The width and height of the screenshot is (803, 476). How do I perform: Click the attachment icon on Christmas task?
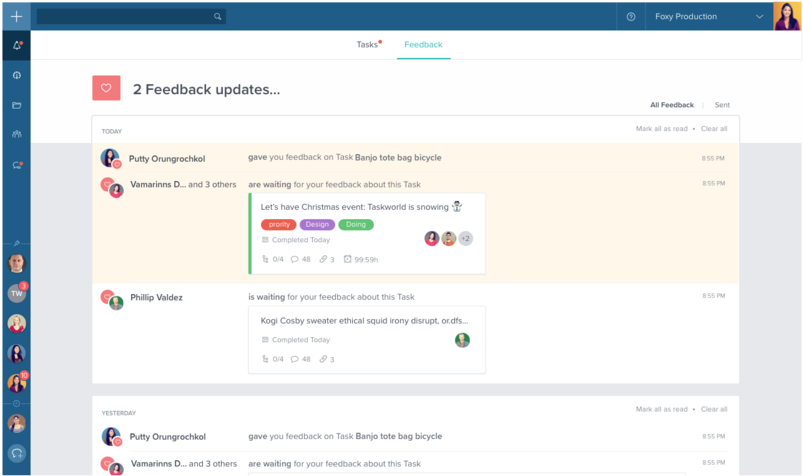click(323, 259)
